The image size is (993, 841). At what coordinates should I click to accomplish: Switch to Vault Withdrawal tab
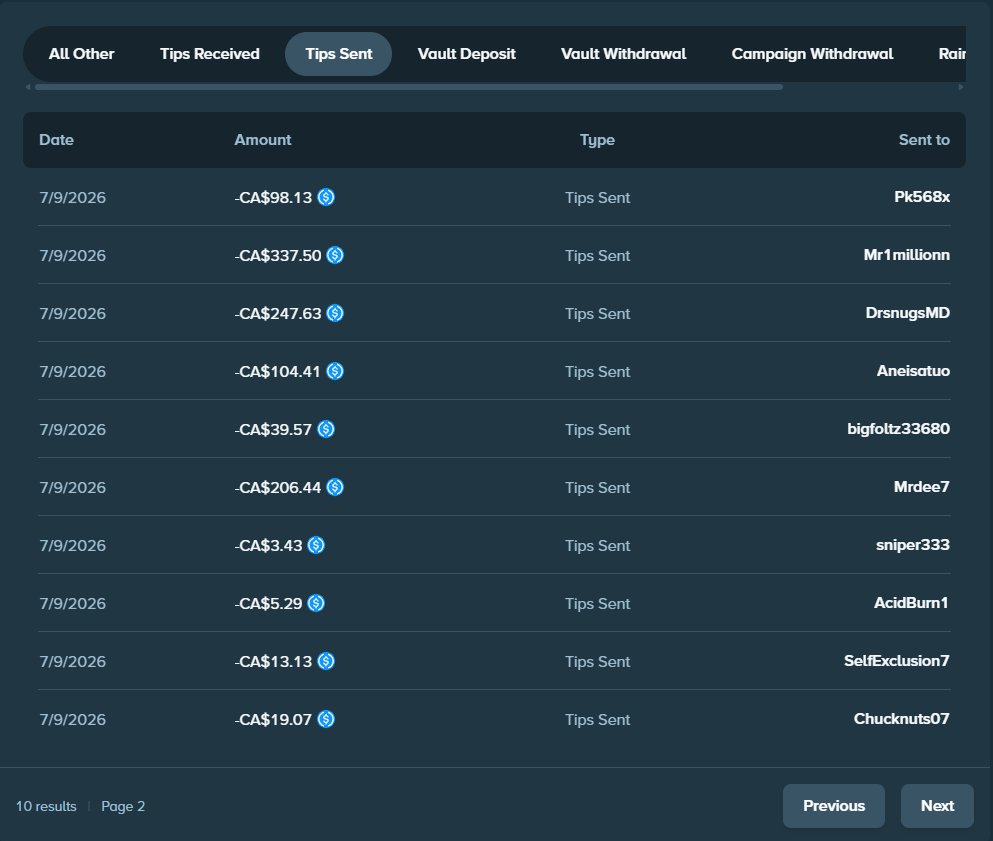click(x=624, y=54)
